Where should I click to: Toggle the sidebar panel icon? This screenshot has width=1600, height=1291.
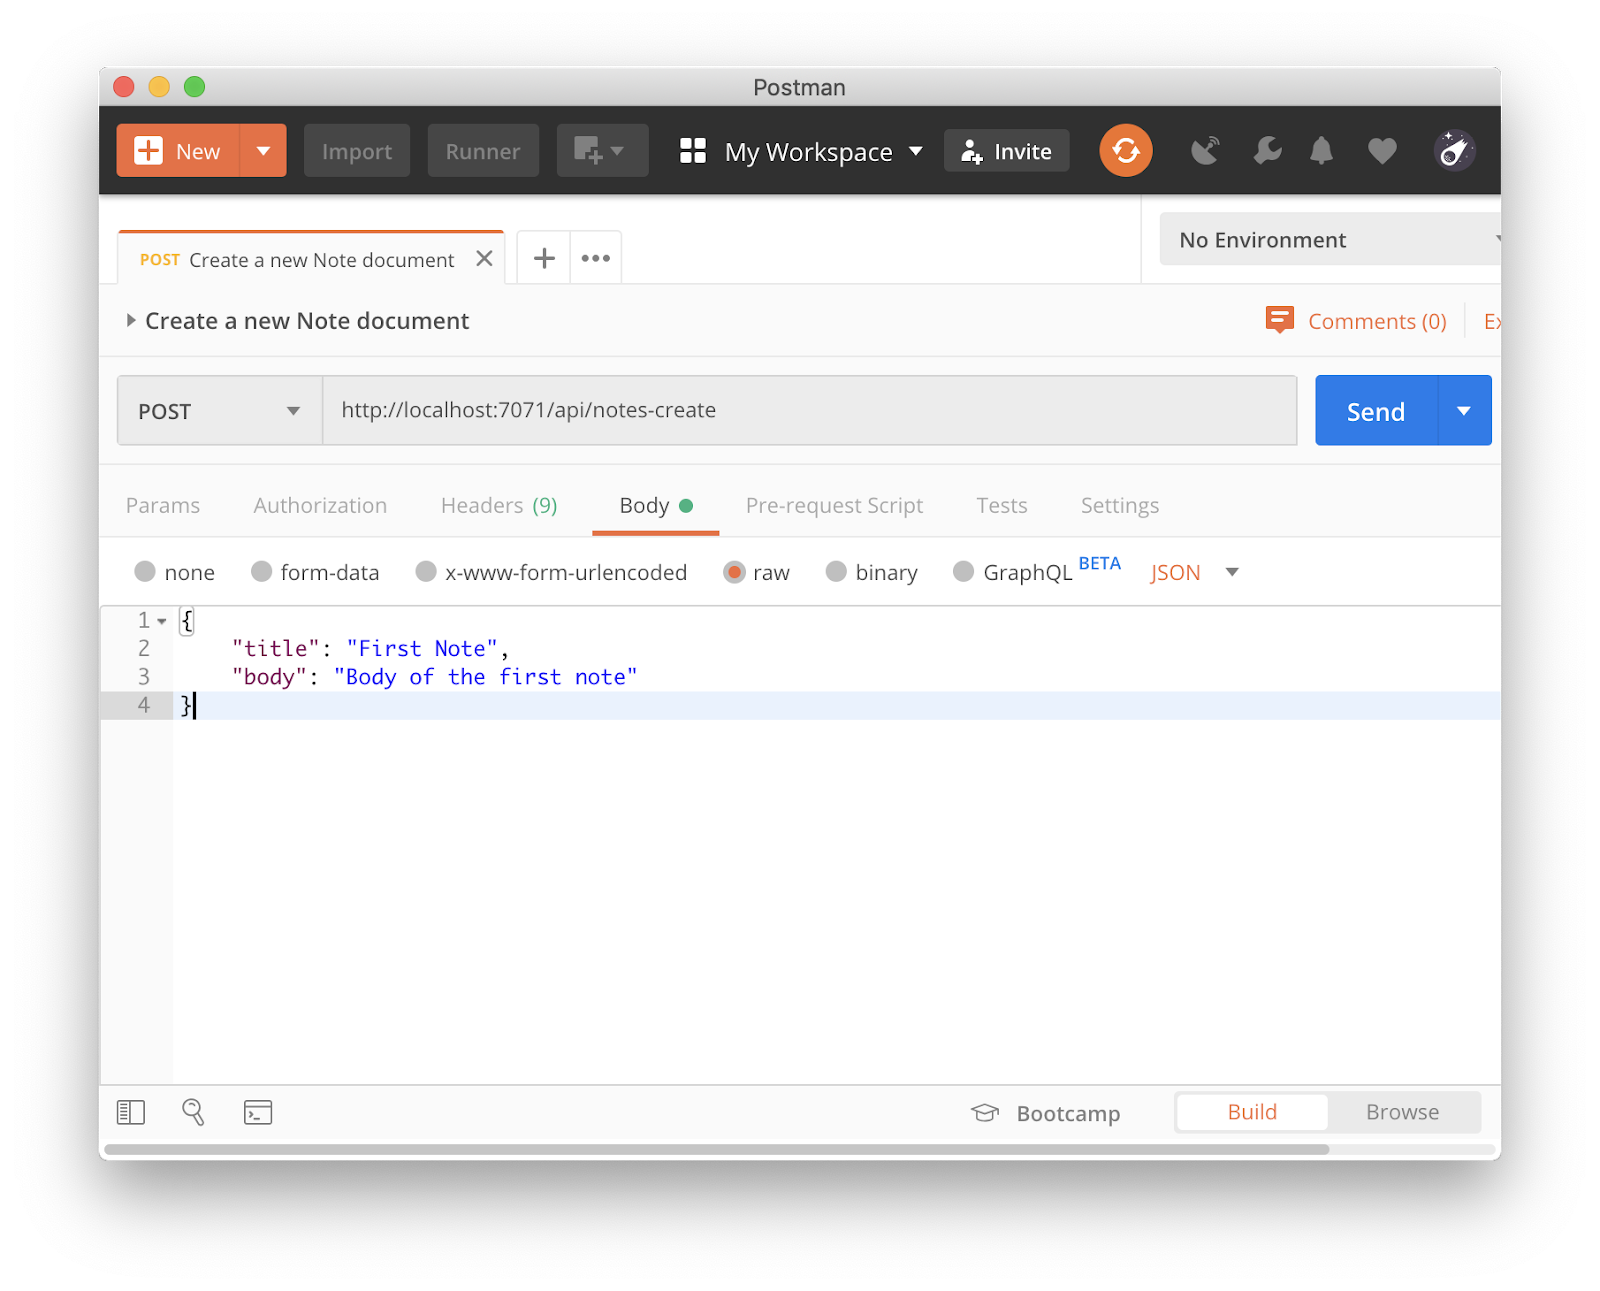pos(131,1112)
